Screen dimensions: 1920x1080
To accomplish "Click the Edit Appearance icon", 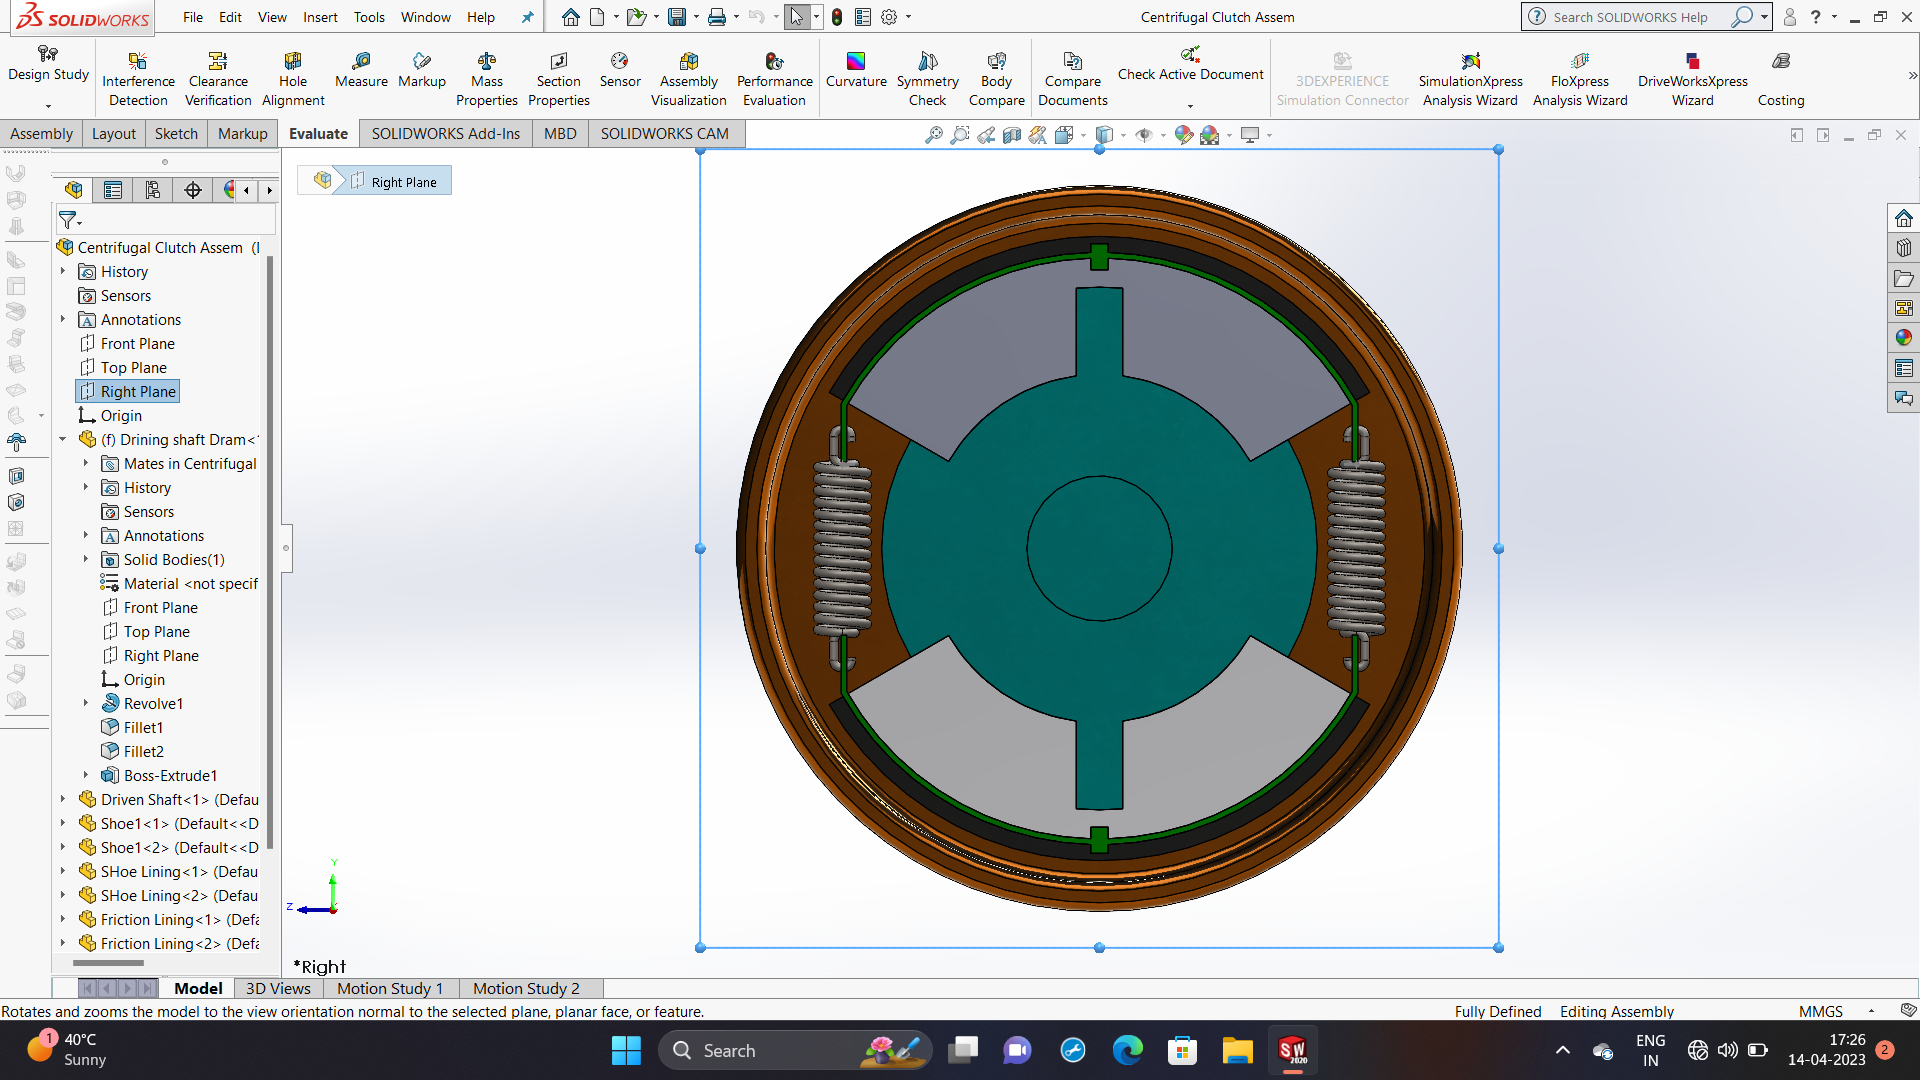I will coord(1183,135).
